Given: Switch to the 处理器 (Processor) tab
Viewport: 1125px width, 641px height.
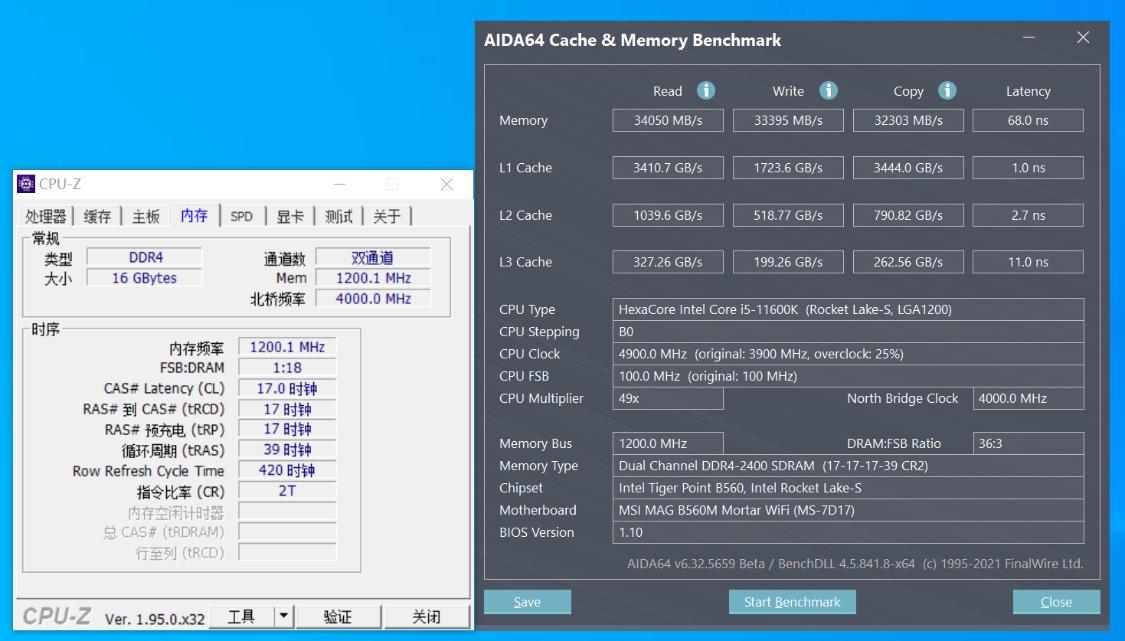Looking at the screenshot, I should click(x=47, y=215).
